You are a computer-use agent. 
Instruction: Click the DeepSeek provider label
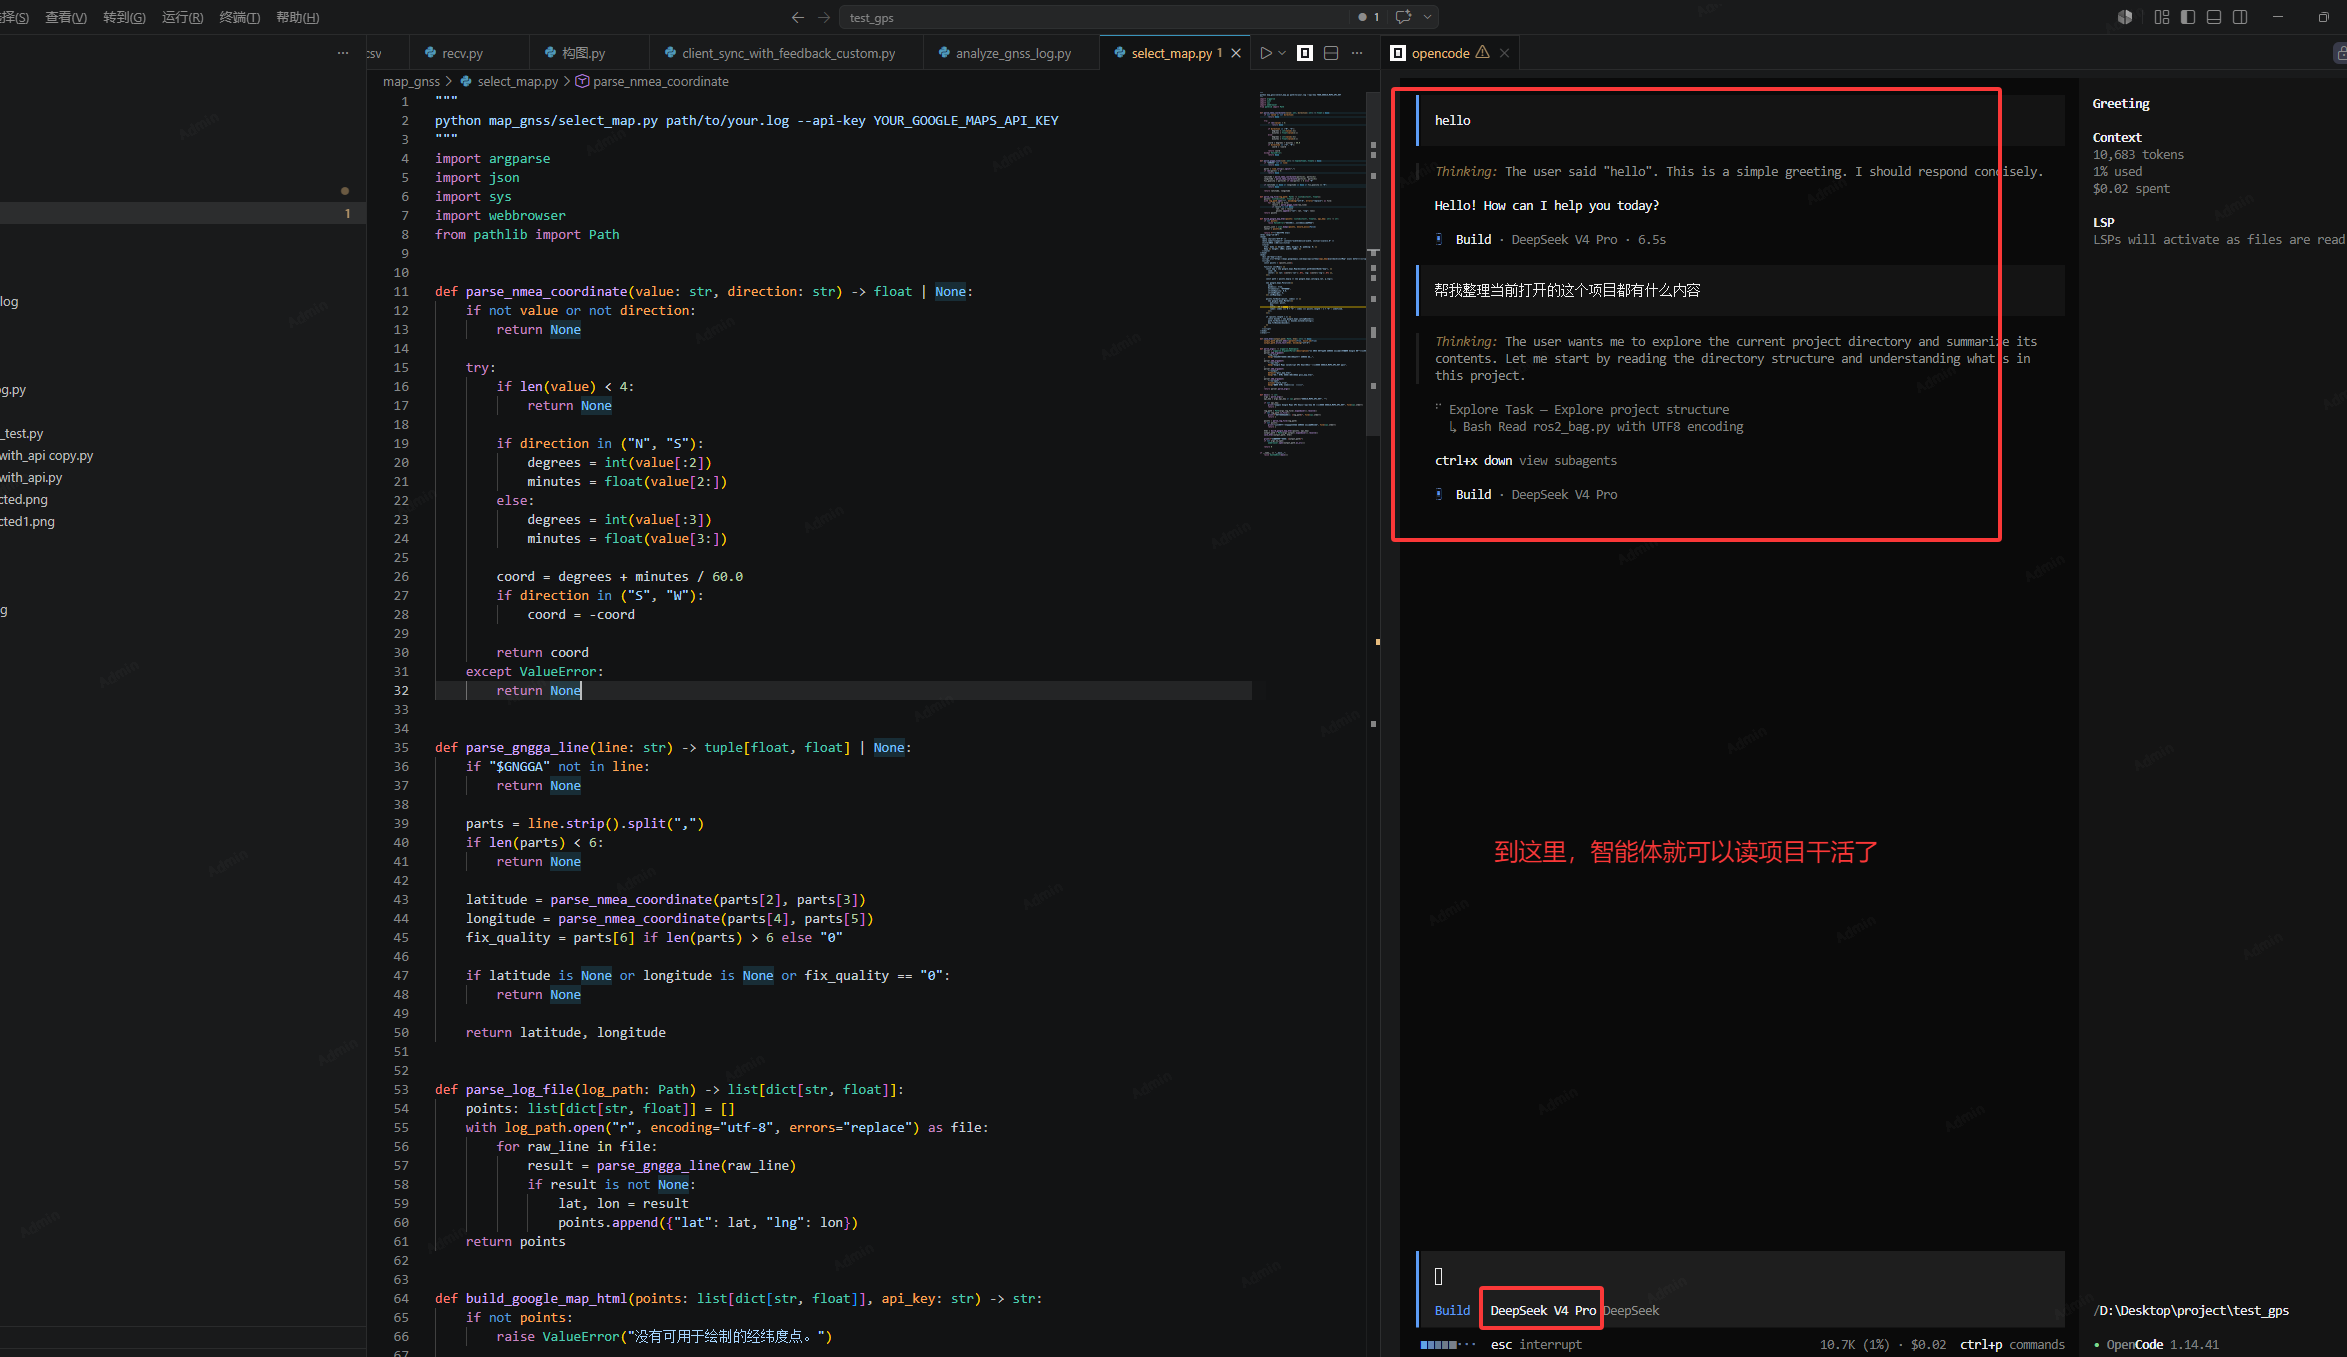(x=1631, y=1310)
